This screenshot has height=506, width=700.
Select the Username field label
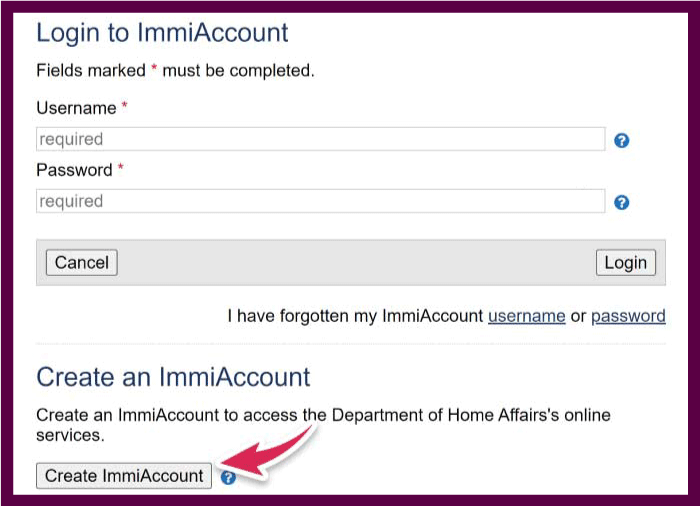coord(76,108)
